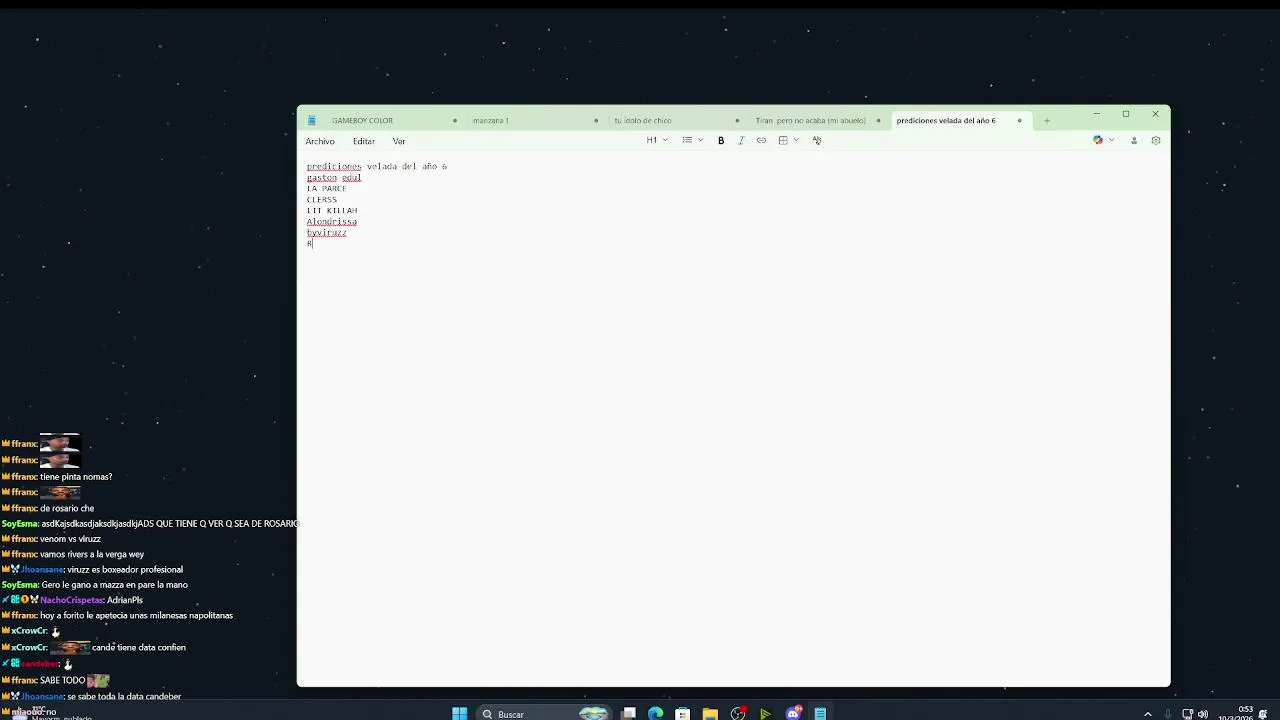Open Discord from the taskbar
Viewport: 1280px width, 720px height.
coord(793,714)
